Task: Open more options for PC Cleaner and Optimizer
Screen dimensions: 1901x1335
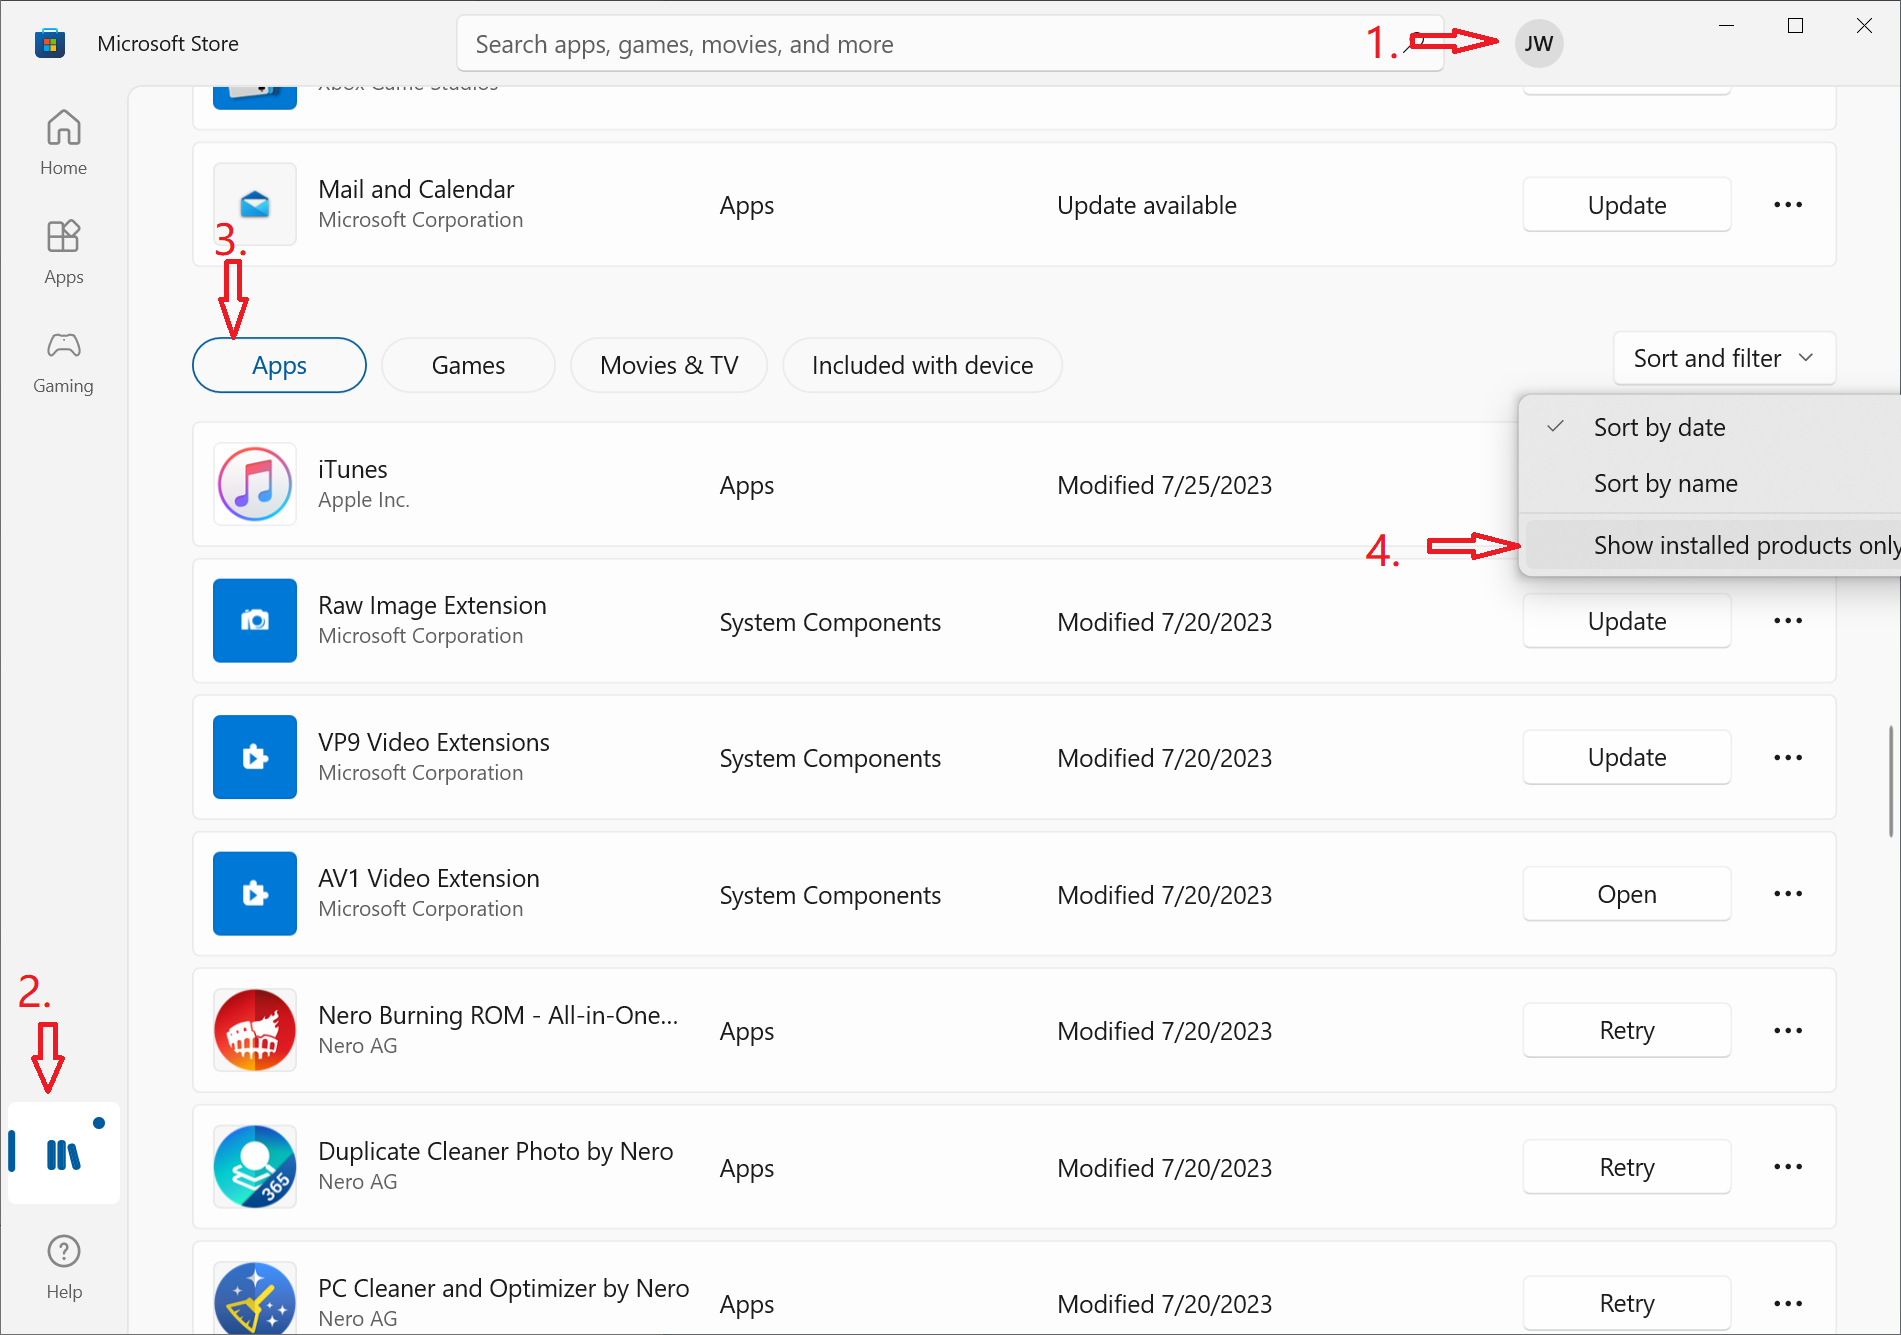Action: click(1788, 1303)
